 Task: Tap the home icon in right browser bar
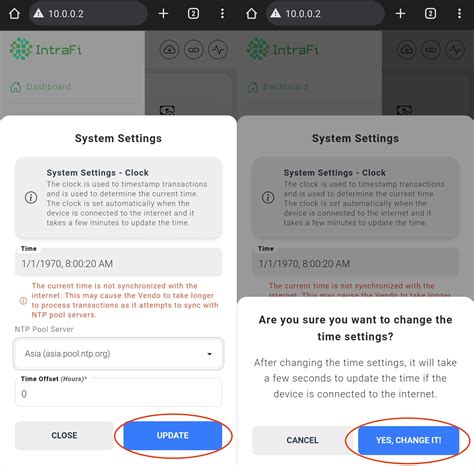[252, 14]
